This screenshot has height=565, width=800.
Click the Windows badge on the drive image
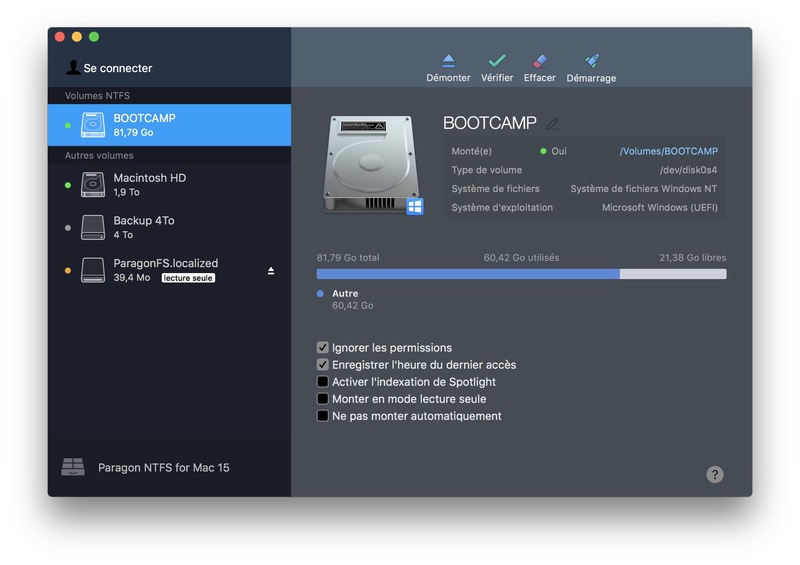click(415, 207)
